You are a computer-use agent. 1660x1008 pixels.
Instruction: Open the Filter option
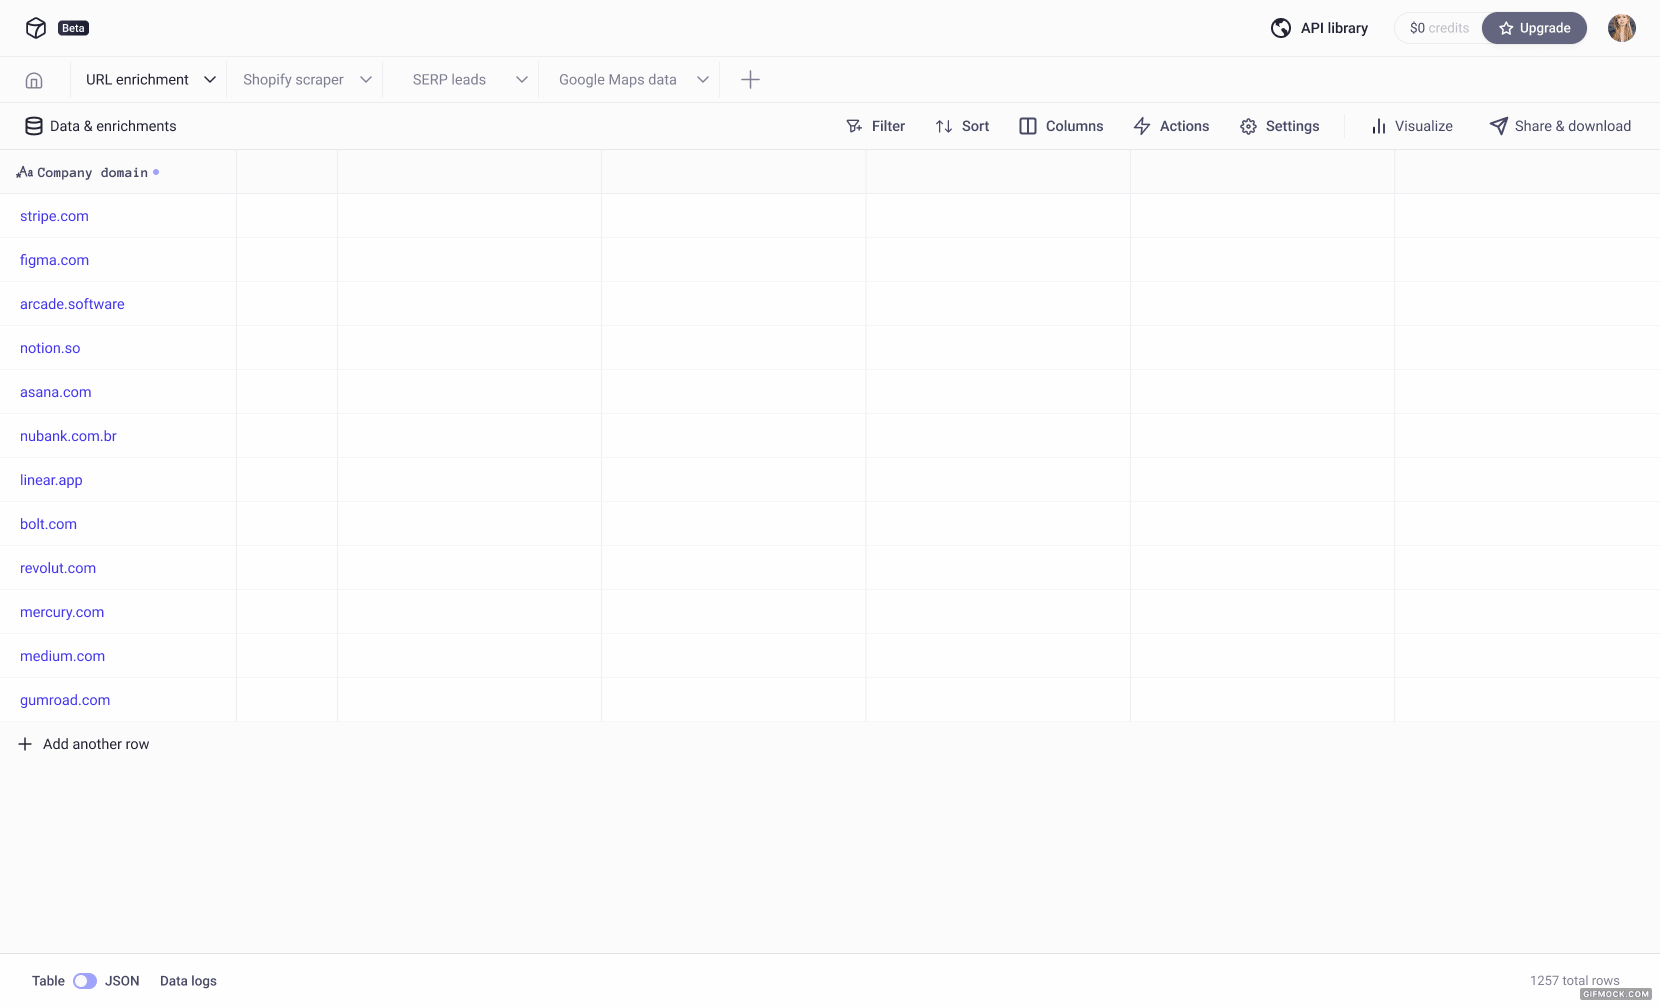click(x=888, y=126)
